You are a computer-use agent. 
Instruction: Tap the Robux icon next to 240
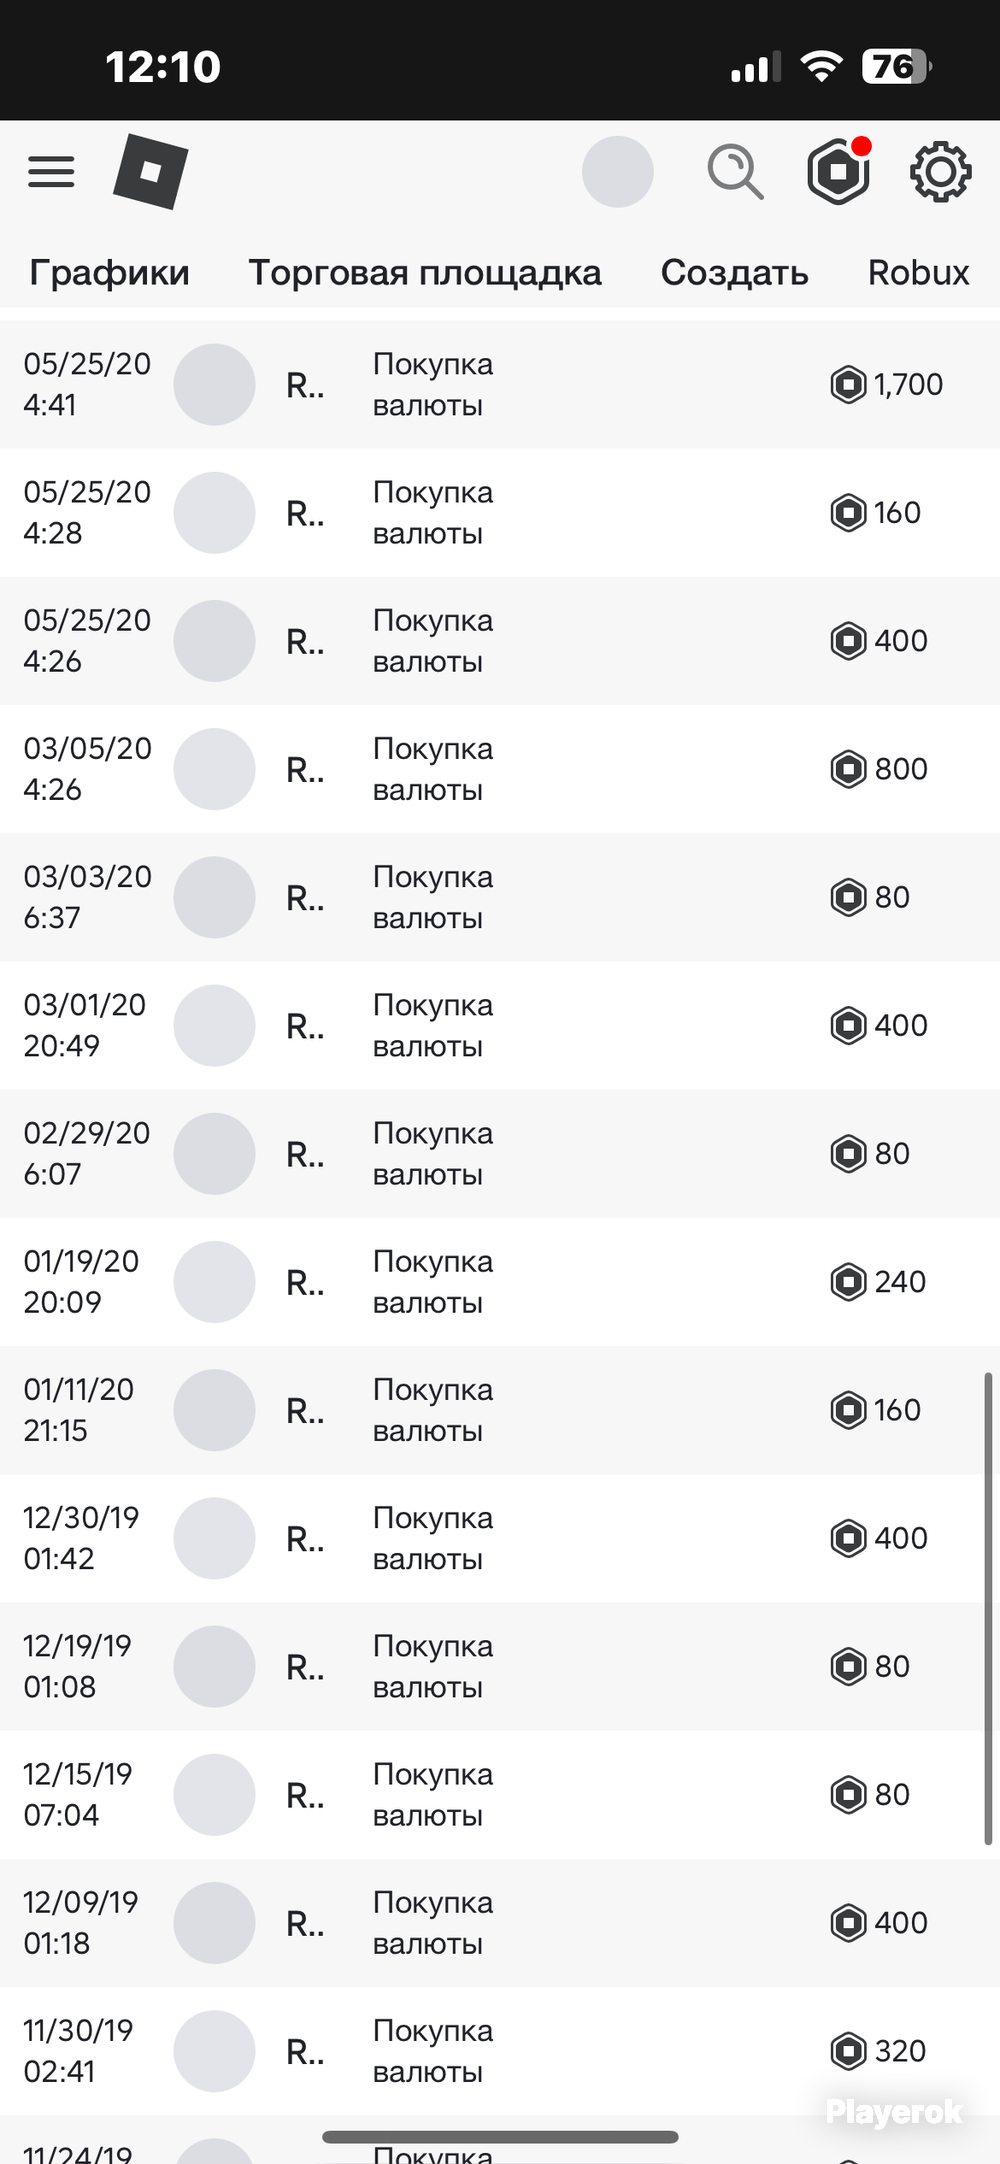(848, 1282)
